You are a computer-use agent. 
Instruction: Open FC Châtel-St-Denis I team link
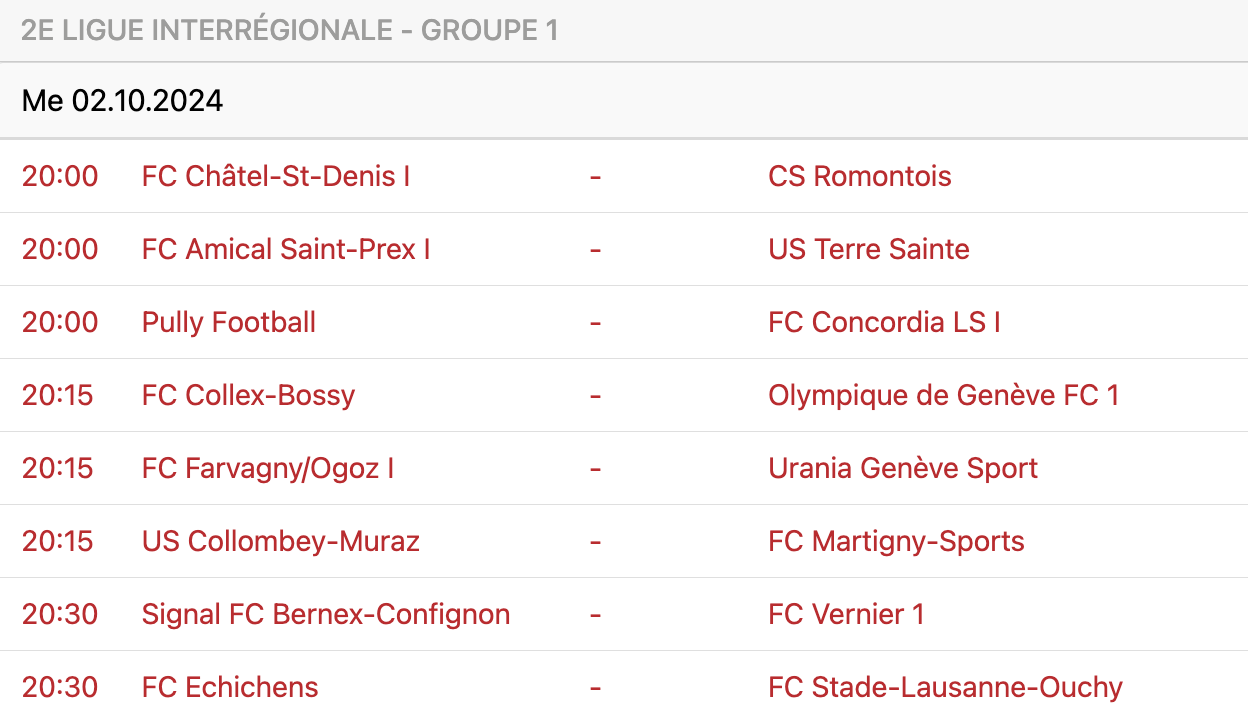pyautogui.click(x=276, y=176)
